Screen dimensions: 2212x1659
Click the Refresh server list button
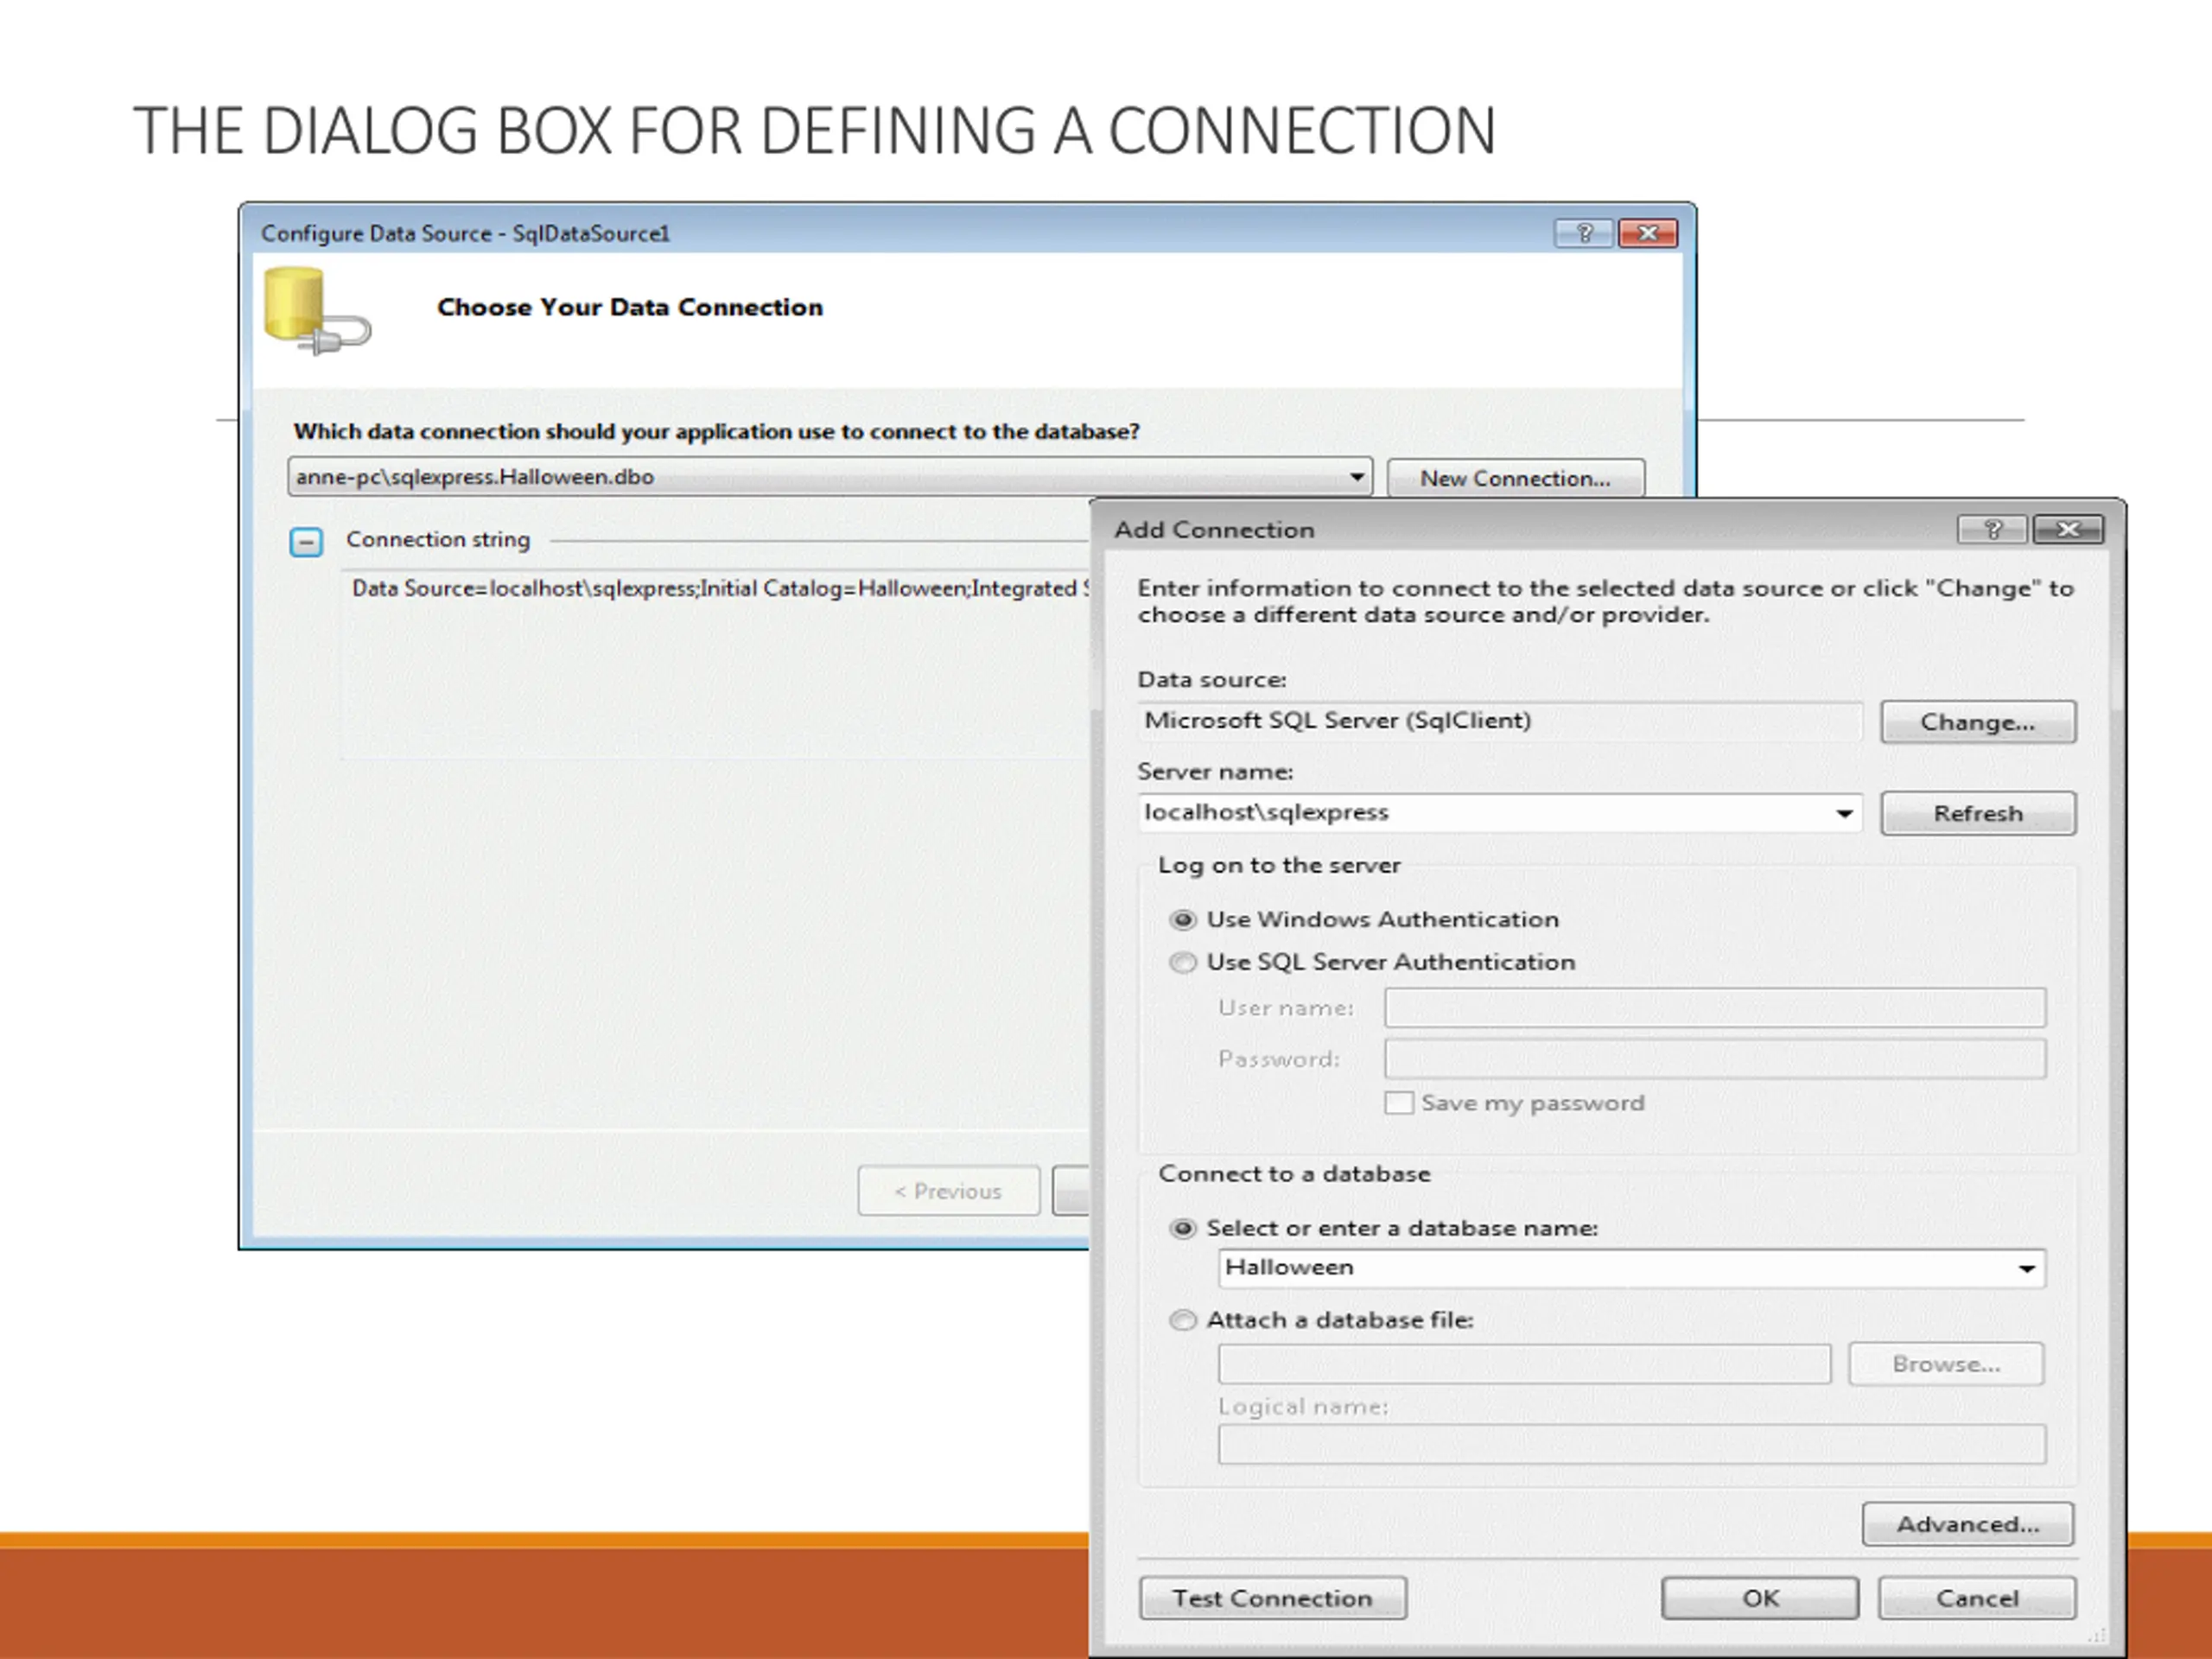(x=1978, y=813)
